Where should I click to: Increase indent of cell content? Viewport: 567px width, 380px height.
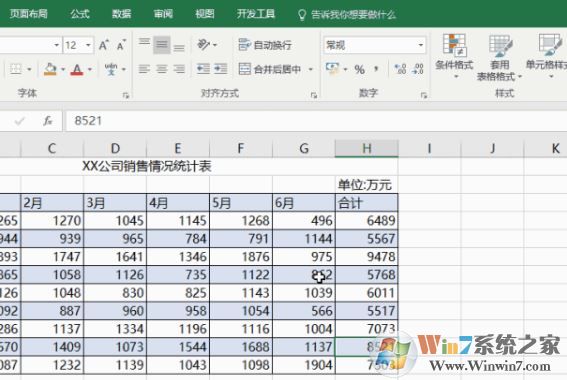(x=221, y=69)
